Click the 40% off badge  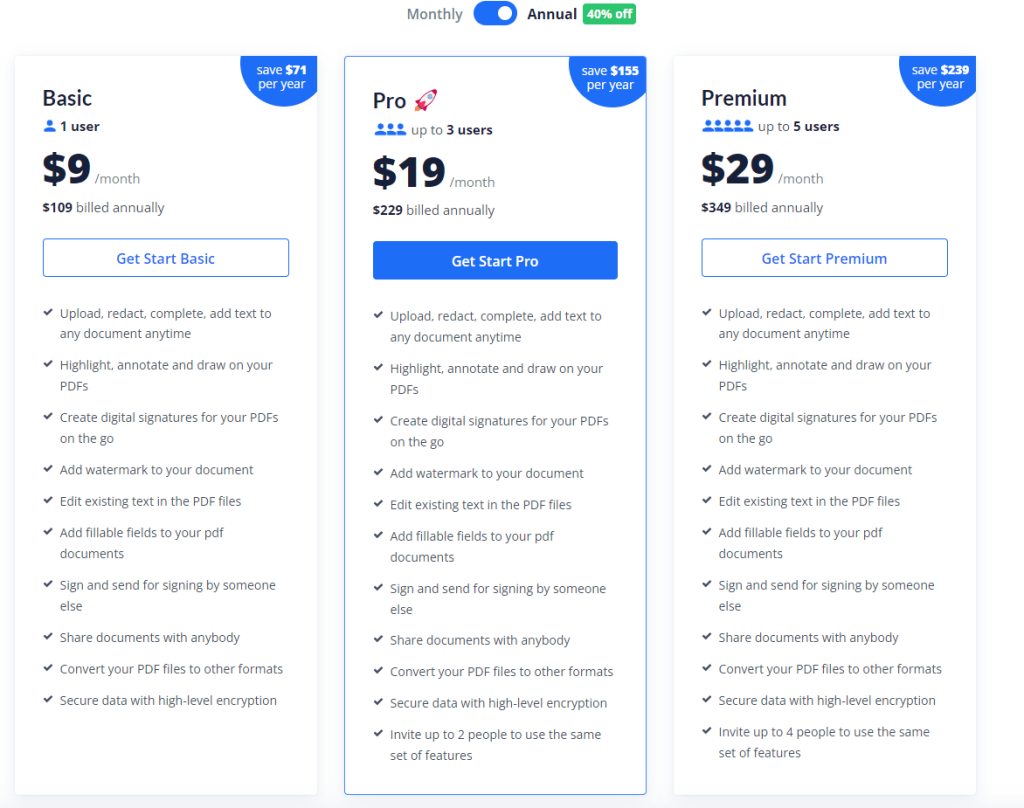coord(610,14)
